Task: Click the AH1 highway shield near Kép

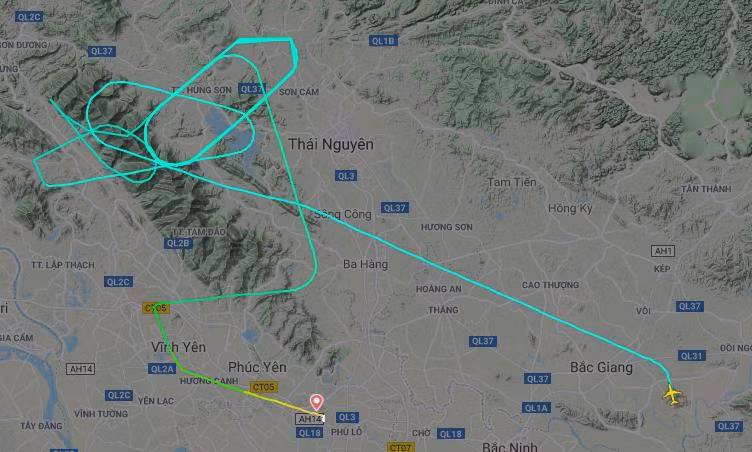Action: [x=663, y=251]
